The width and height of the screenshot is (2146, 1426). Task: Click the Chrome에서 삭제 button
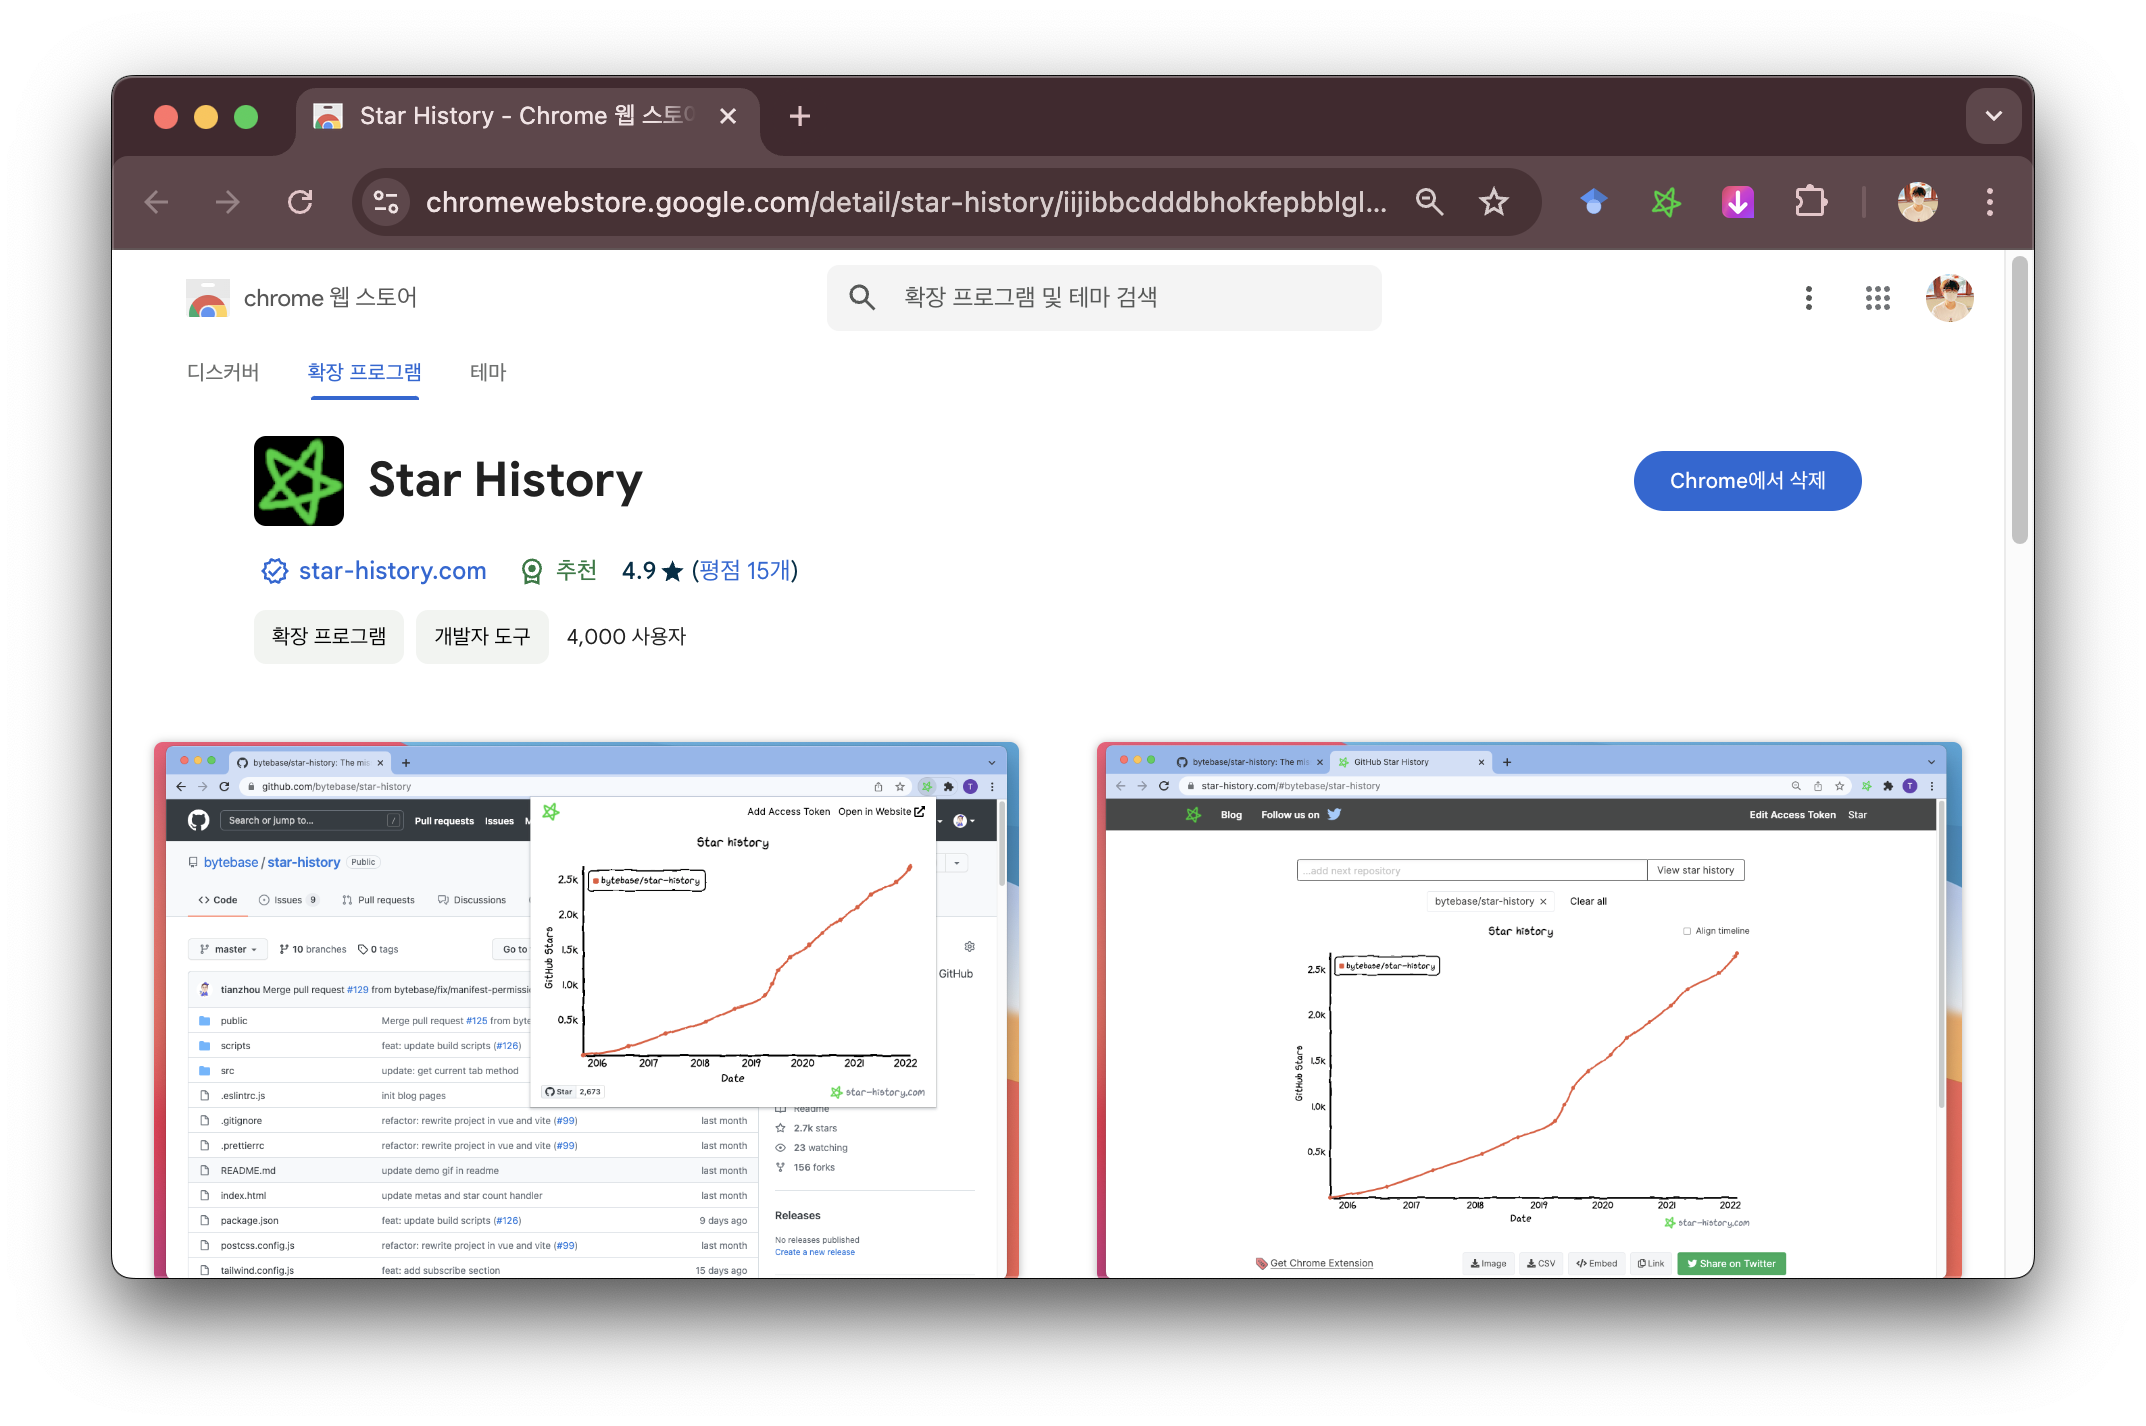tap(1747, 481)
